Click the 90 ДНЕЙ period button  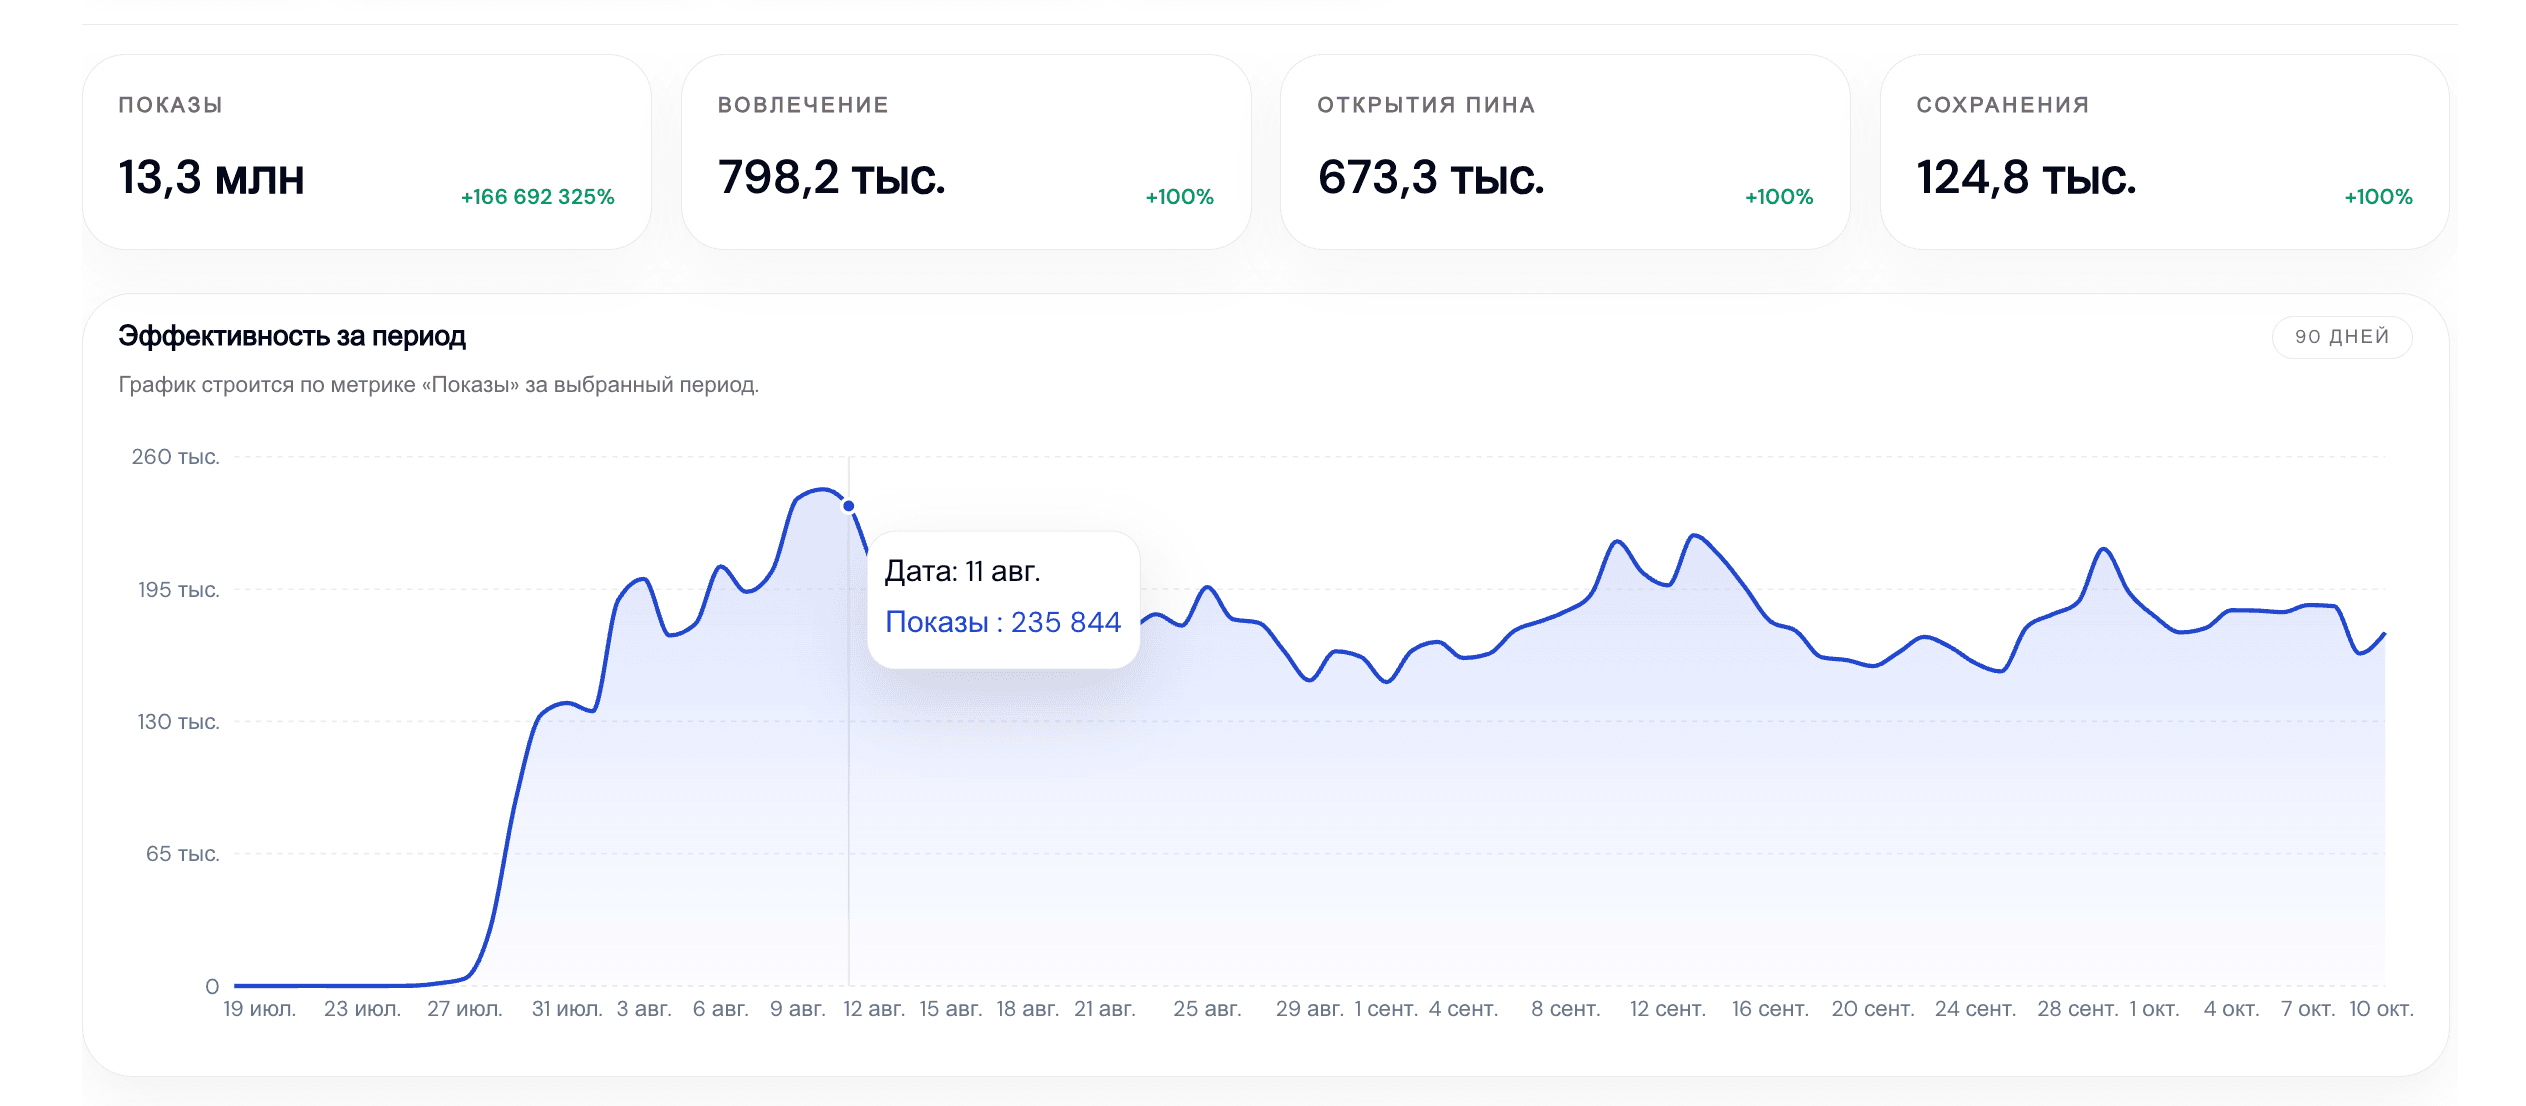coord(2341,337)
